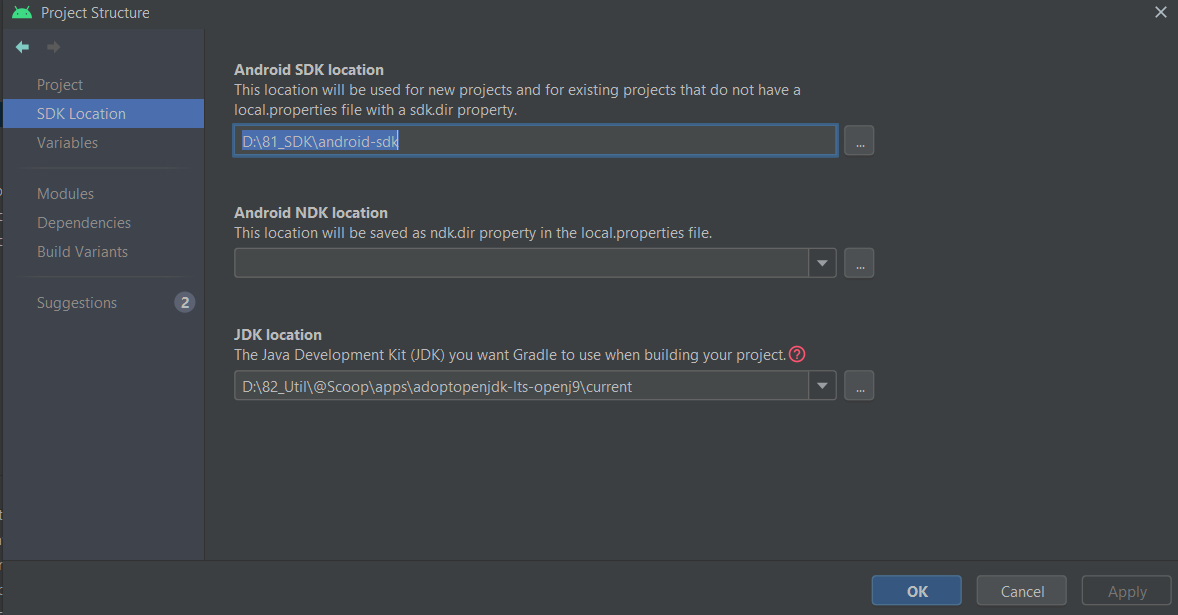Click the Apply button
The width and height of the screenshot is (1178, 615).
pyautogui.click(x=1127, y=591)
